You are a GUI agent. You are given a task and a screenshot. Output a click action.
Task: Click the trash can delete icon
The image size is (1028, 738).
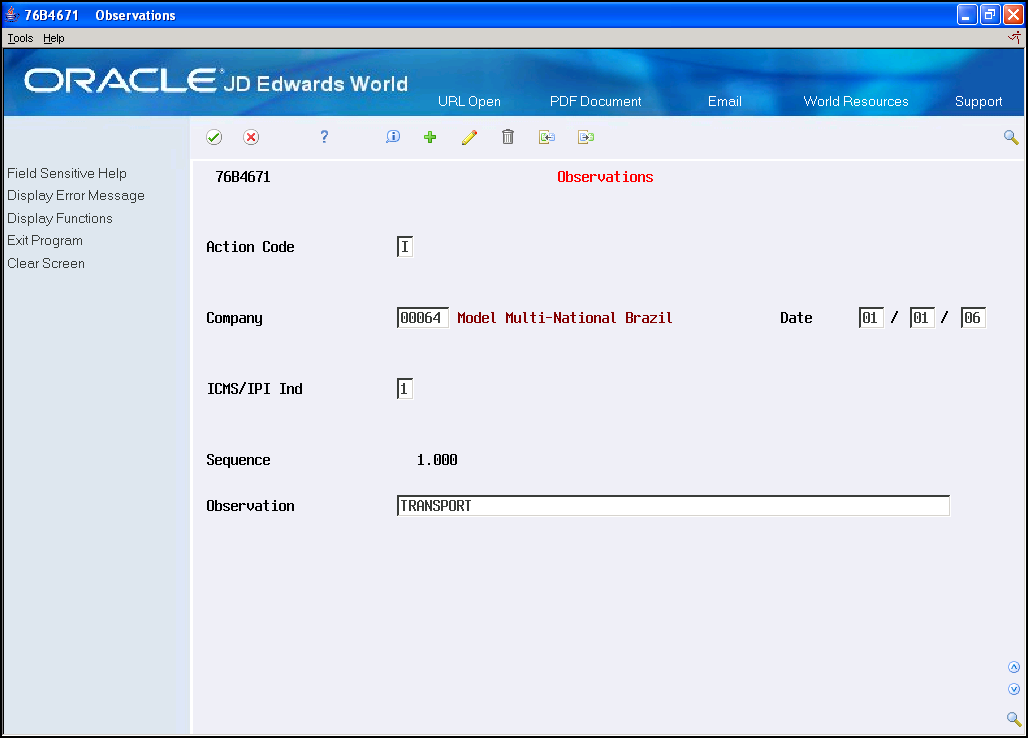click(x=507, y=136)
